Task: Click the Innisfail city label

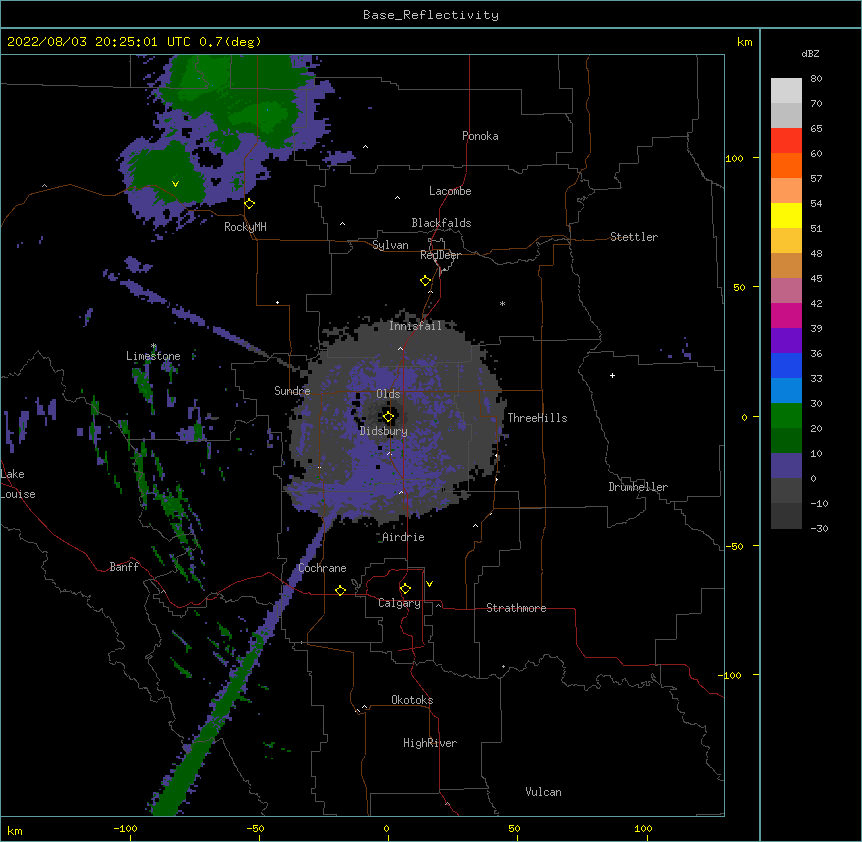Action: coord(416,326)
